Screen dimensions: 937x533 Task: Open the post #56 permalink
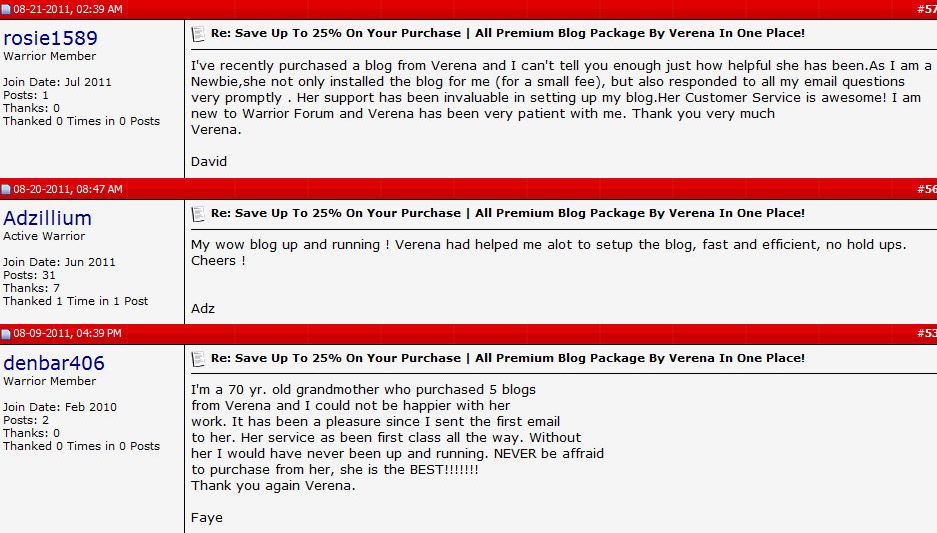(x=927, y=189)
